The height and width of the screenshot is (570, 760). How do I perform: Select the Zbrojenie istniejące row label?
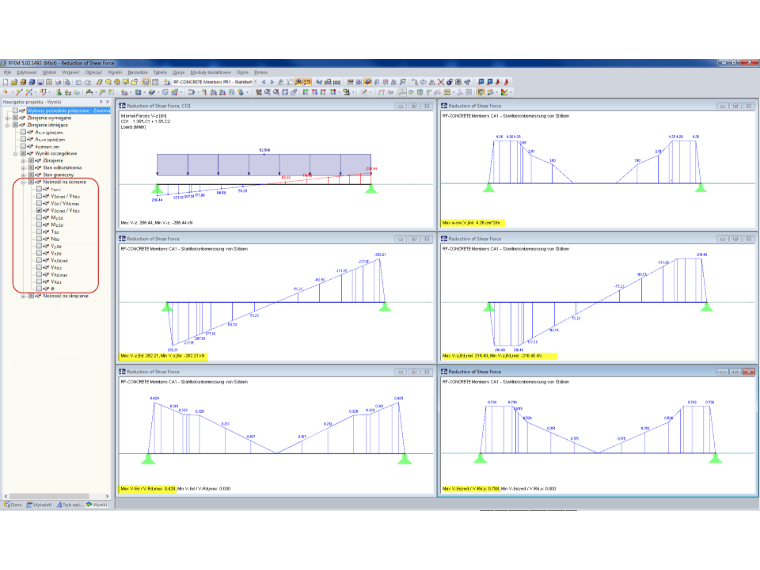click(x=48, y=125)
